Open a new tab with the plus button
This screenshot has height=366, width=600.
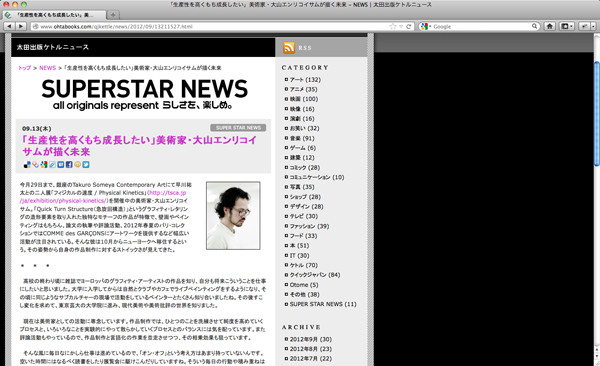(113, 15)
